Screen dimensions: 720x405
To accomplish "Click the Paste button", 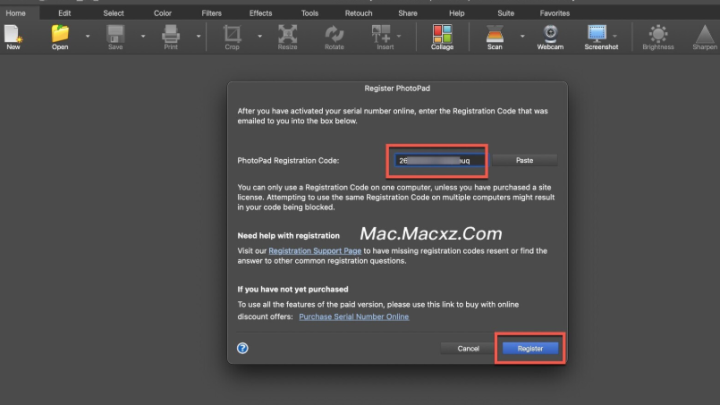I will [524, 160].
